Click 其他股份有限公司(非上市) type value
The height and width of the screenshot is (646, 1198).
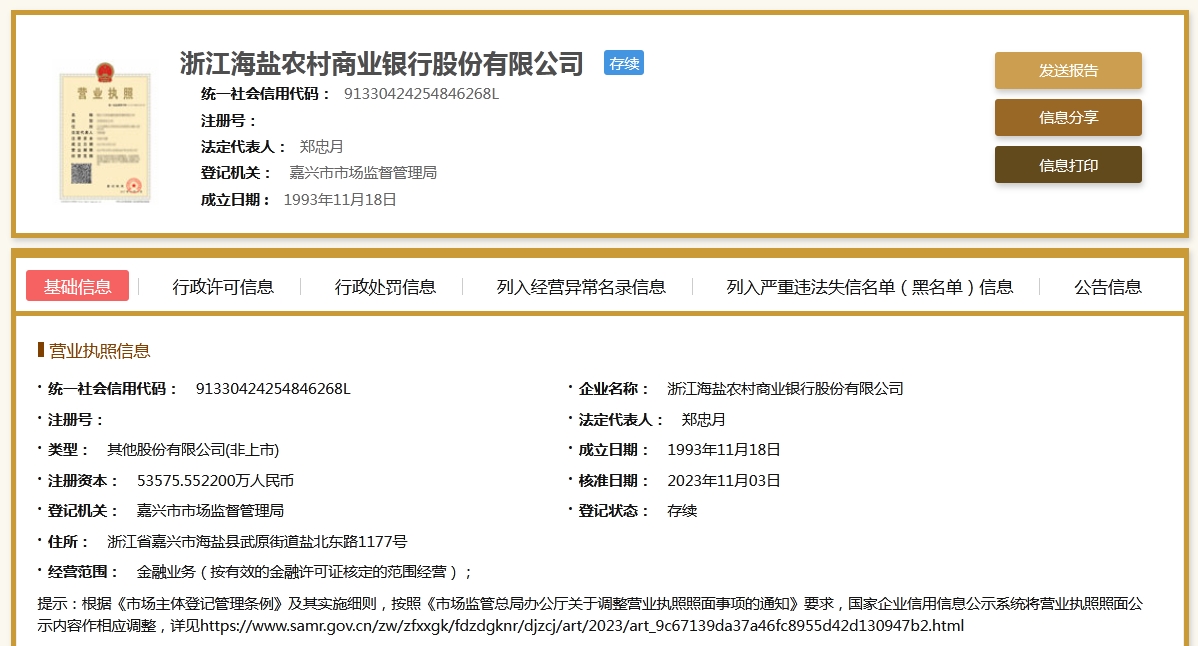193,450
